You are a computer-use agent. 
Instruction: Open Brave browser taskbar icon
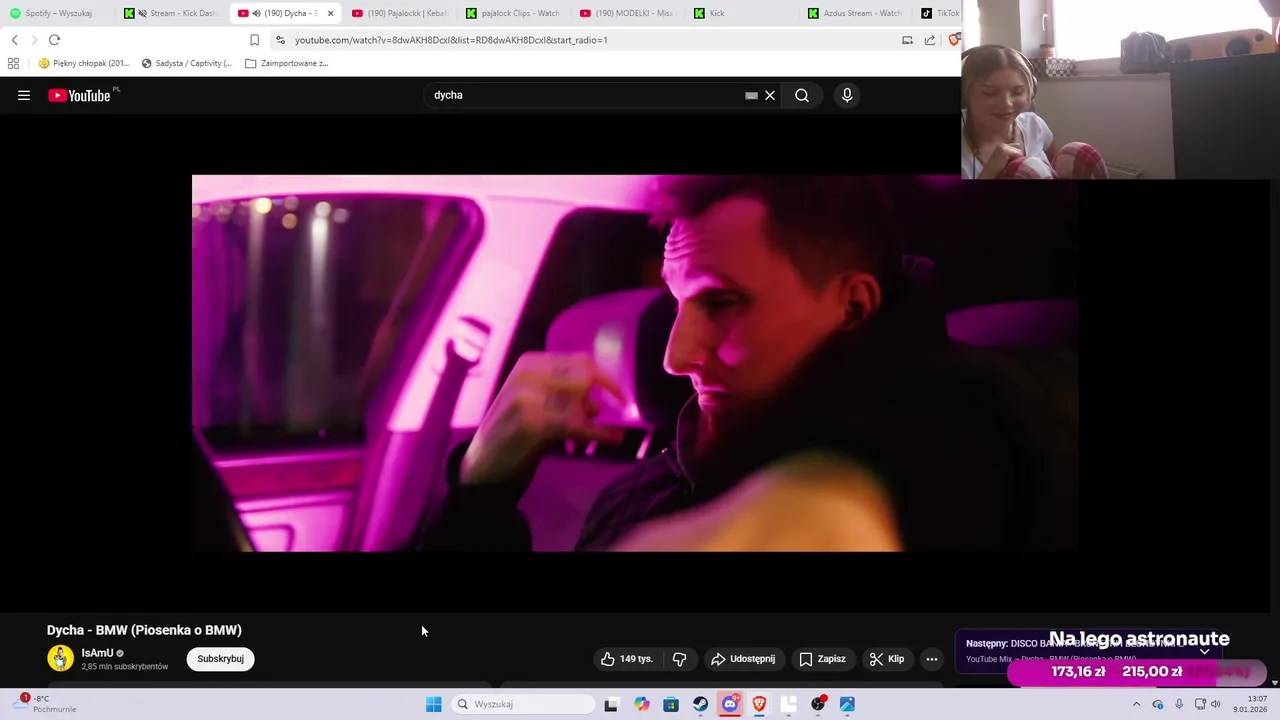759,704
